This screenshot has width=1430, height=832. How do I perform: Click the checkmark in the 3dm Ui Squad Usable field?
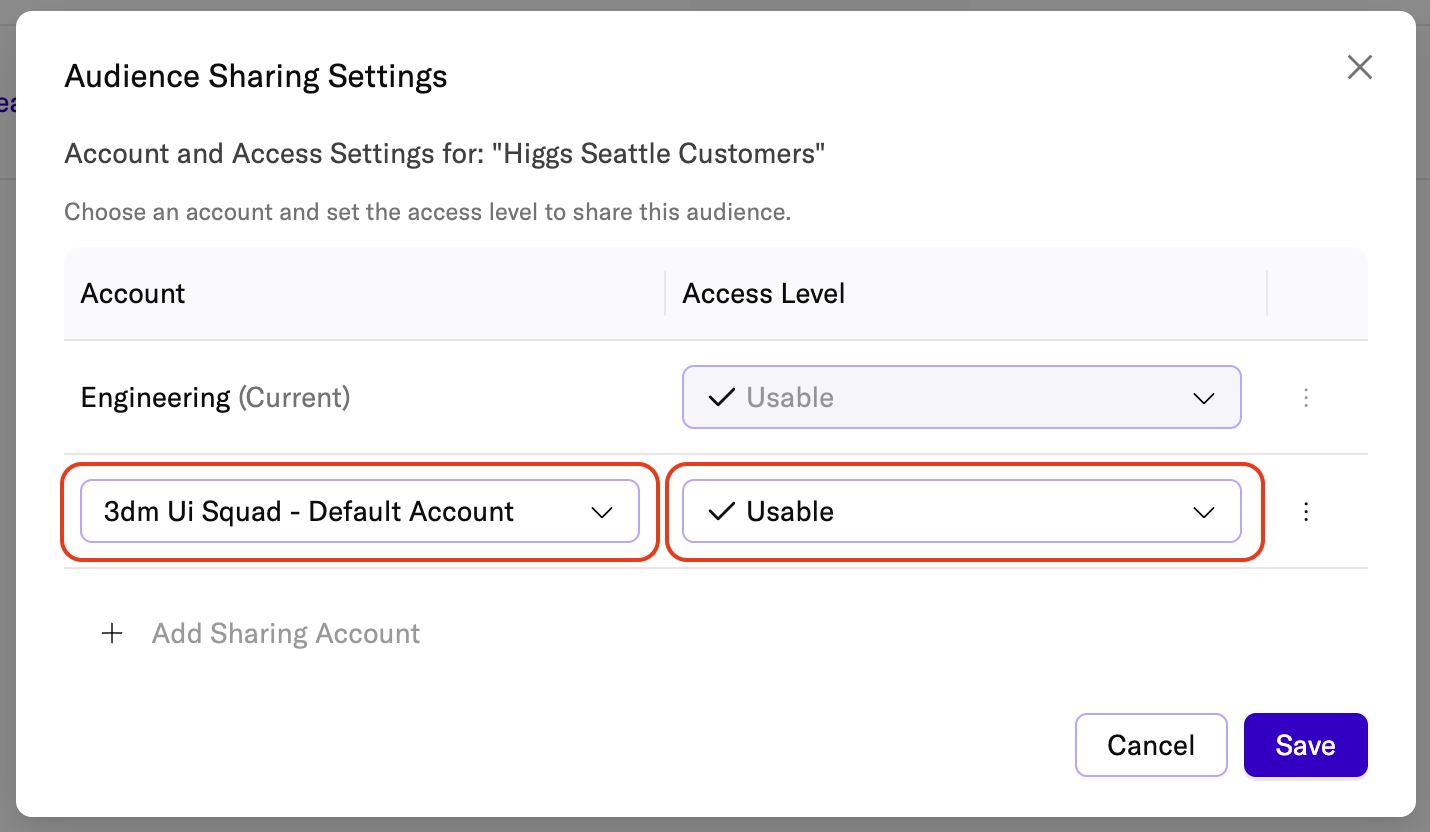pos(721,512)
